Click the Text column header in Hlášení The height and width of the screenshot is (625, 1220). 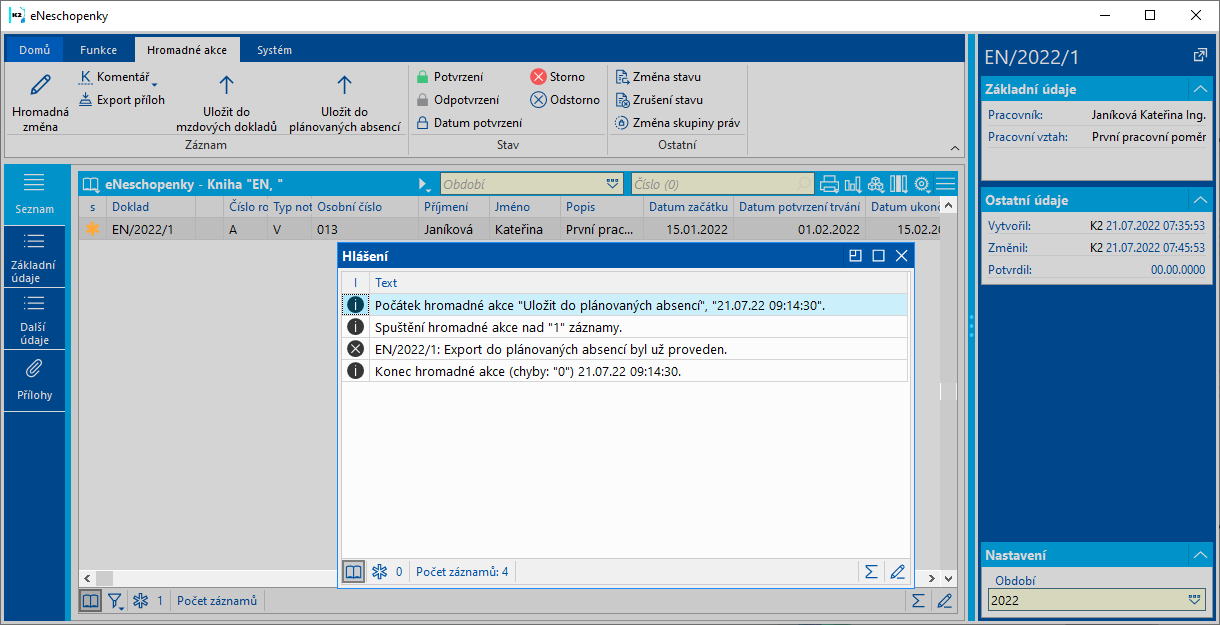point(638,283)
